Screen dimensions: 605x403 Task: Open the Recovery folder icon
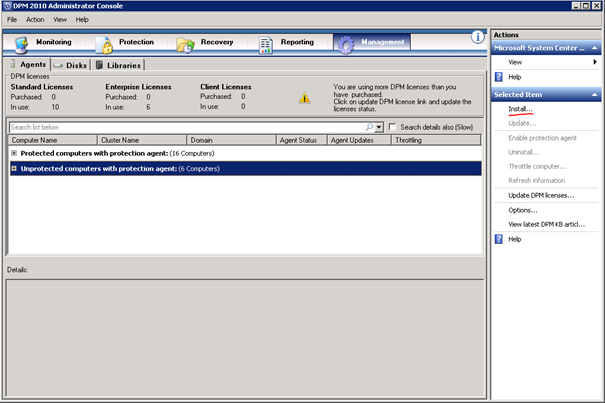point(186,46)
